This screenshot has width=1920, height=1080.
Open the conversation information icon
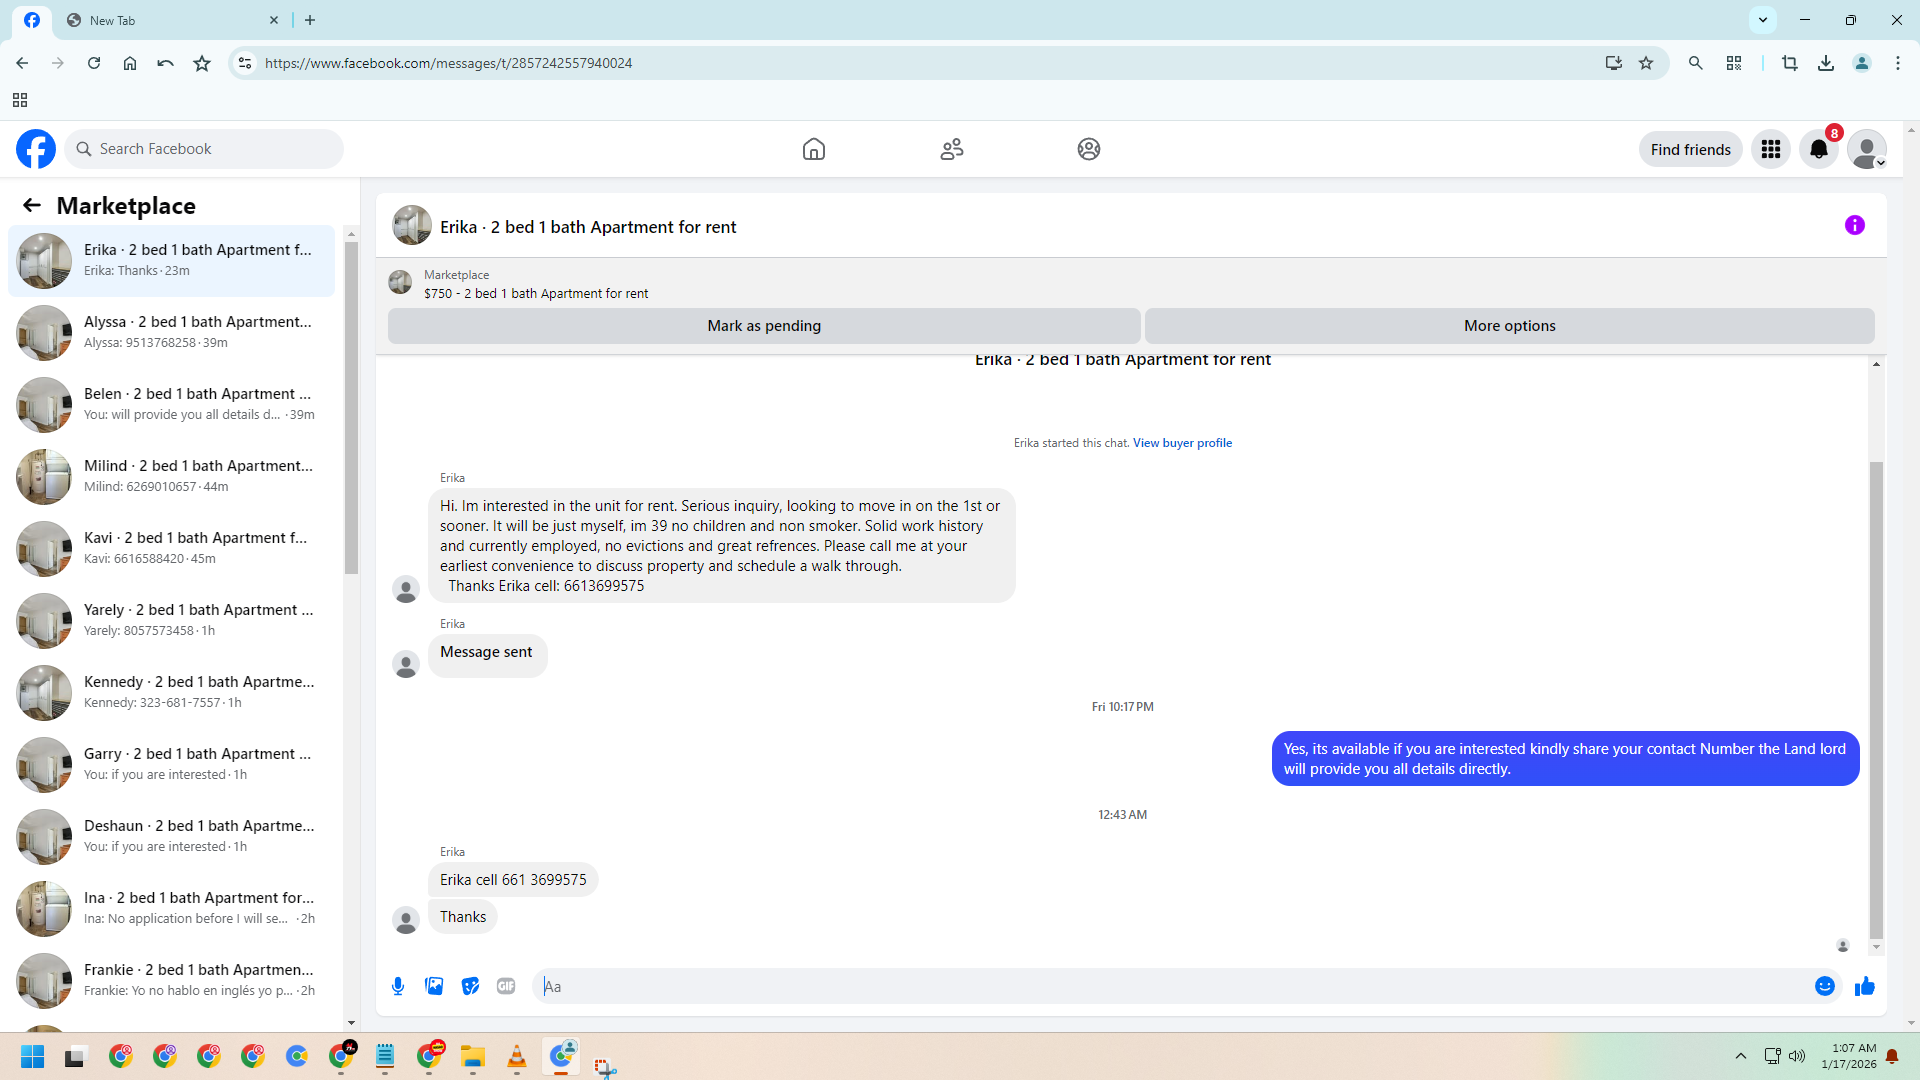tap(1854, 225)
